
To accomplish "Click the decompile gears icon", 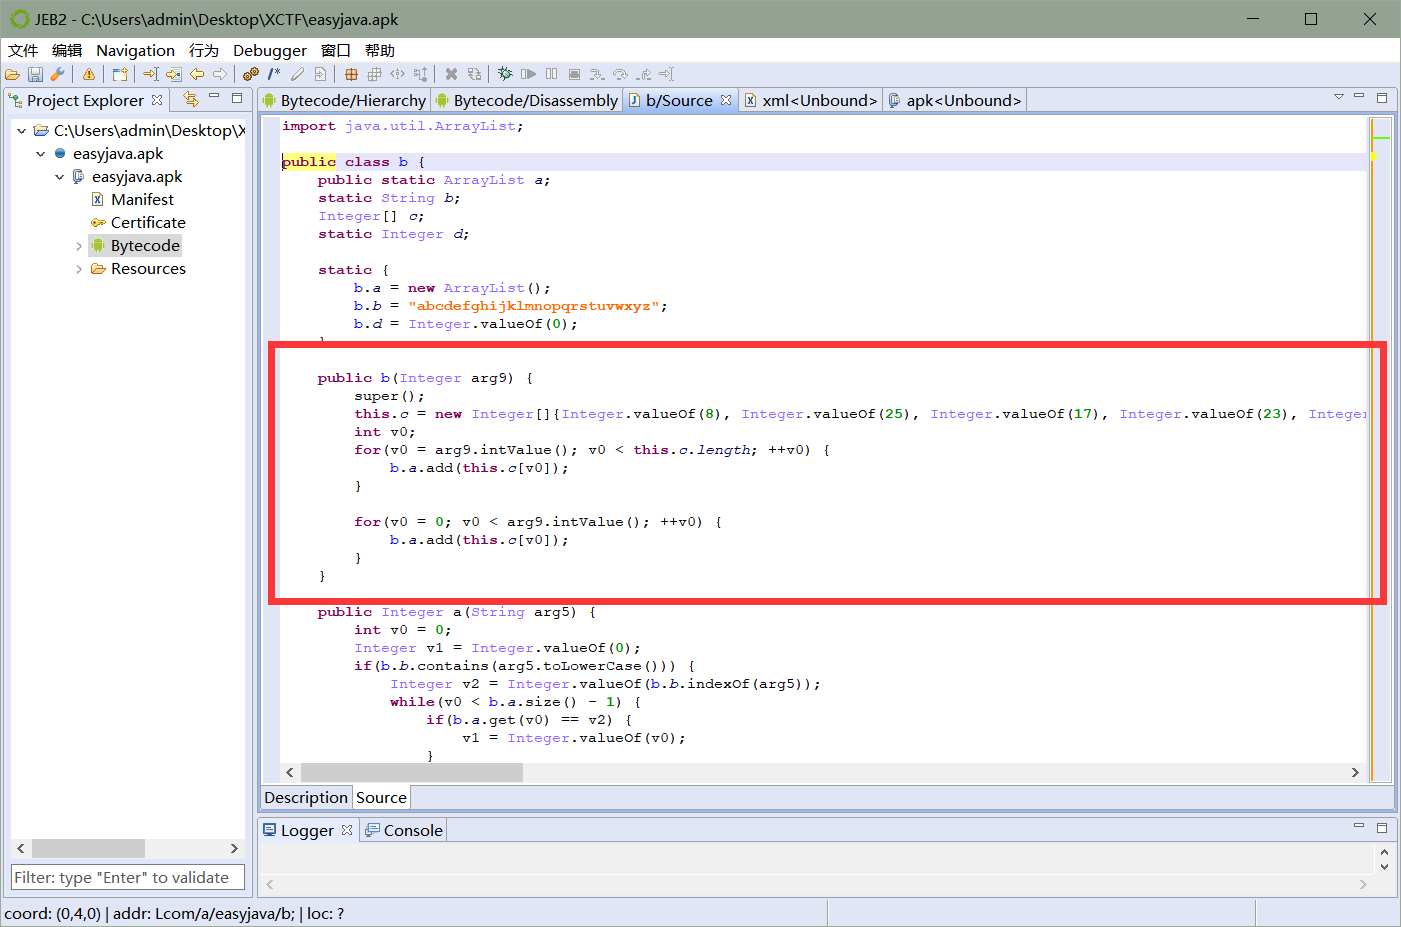I will (251, 74).
